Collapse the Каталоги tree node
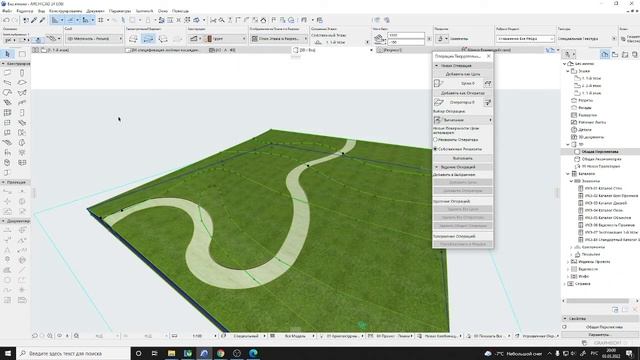Image resolution: width=640 pixels, height=360 pixels. point(568,174)
